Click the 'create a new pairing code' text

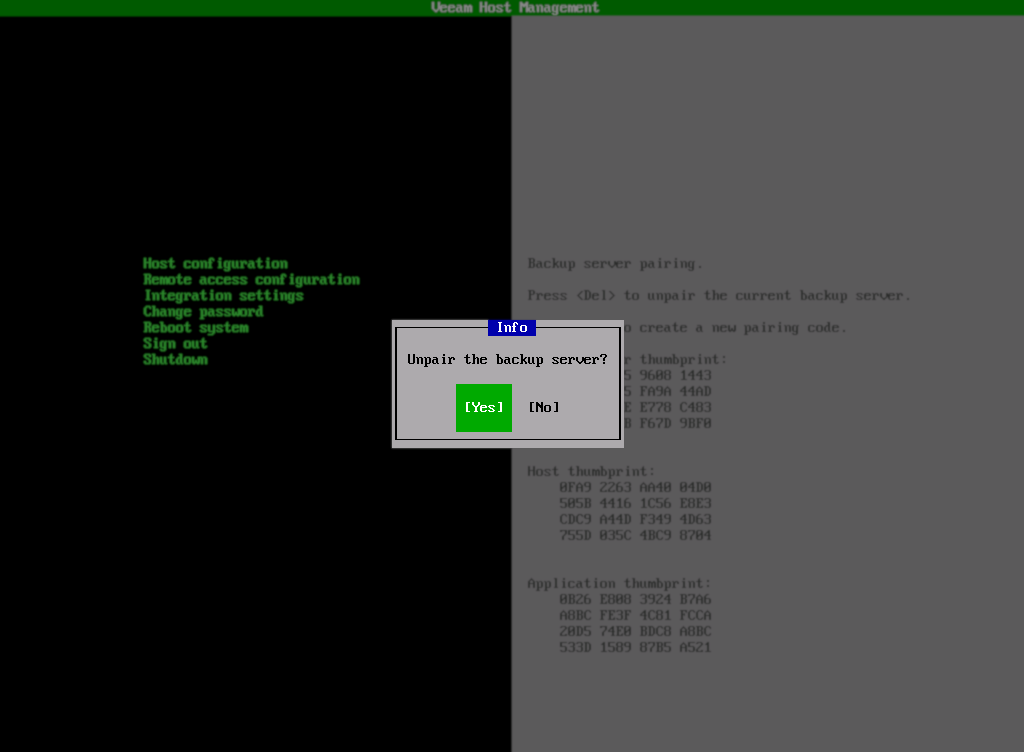[660, 327]
